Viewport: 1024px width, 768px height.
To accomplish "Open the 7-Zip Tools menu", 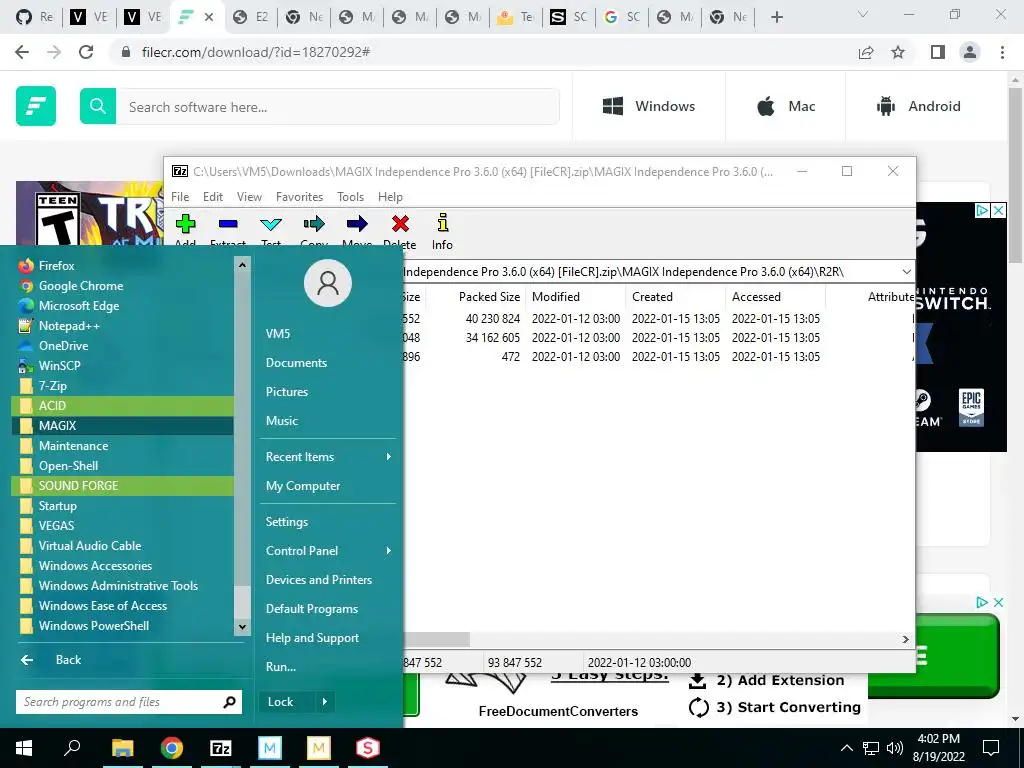I will [x=350, y=197].
